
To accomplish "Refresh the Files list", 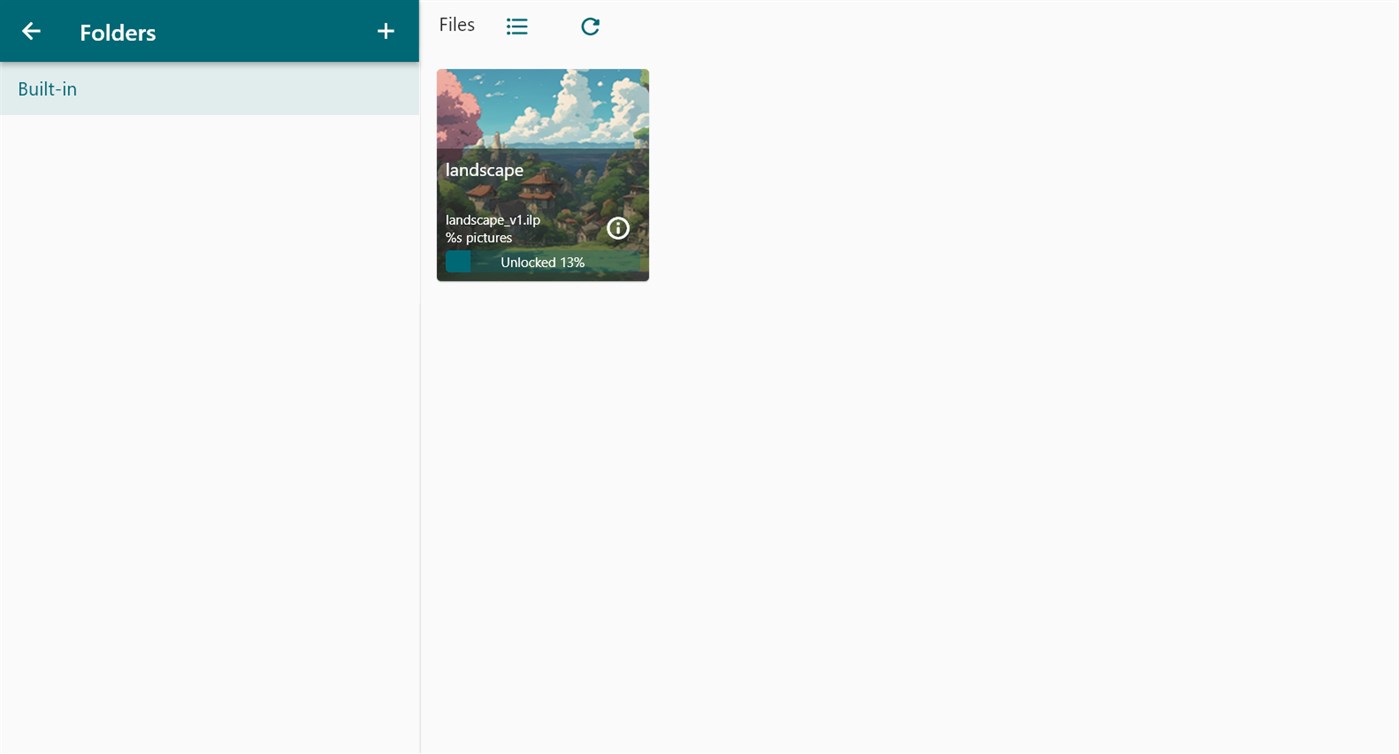I will [590, 25].
